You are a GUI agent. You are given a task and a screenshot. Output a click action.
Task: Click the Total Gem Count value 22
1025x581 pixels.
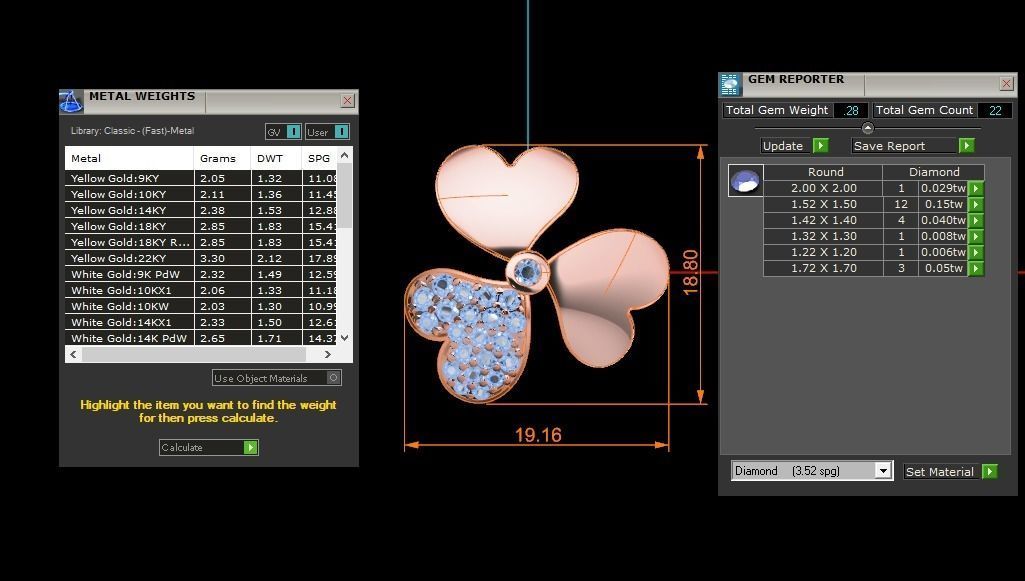pos(995,110)
